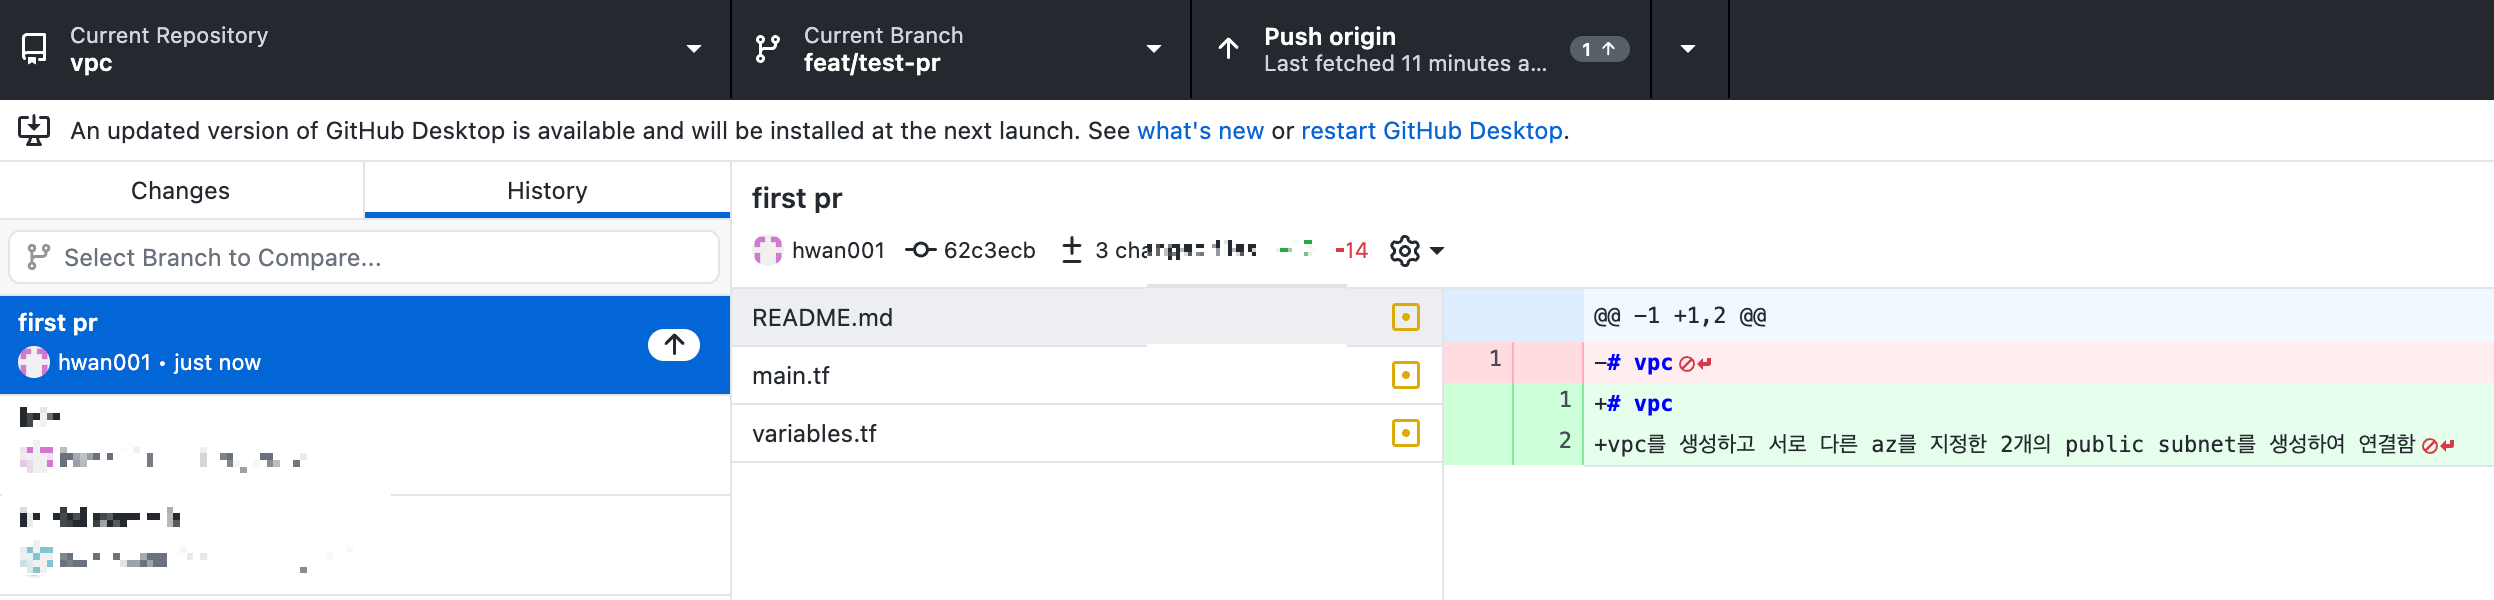The height and width of the screenshot is (600, 2494).
Task: Select the first pr commit in history
Action: pyautogui.click(x=365, y=344)
